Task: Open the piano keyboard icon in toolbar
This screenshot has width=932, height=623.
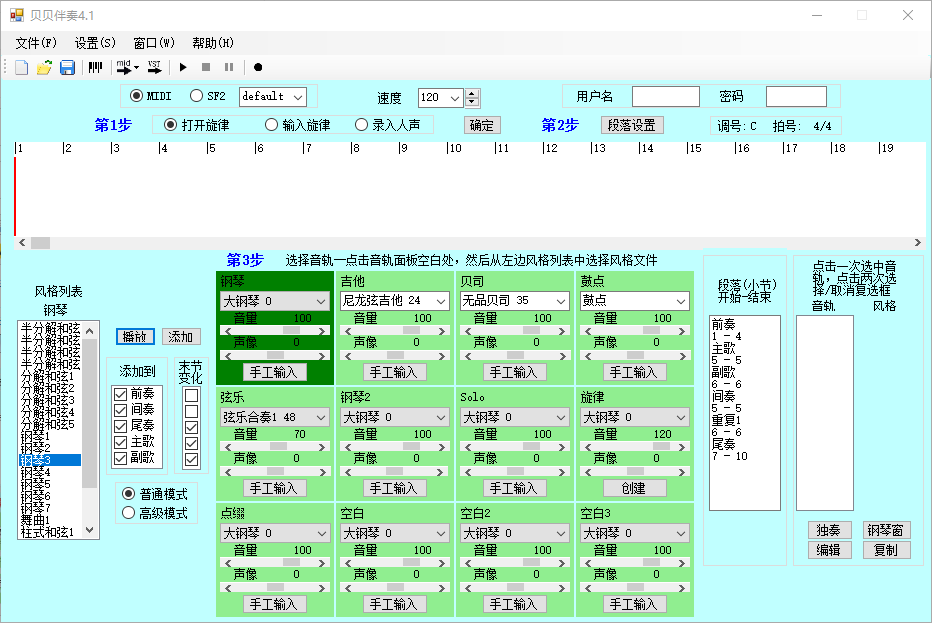Action: 95,67
